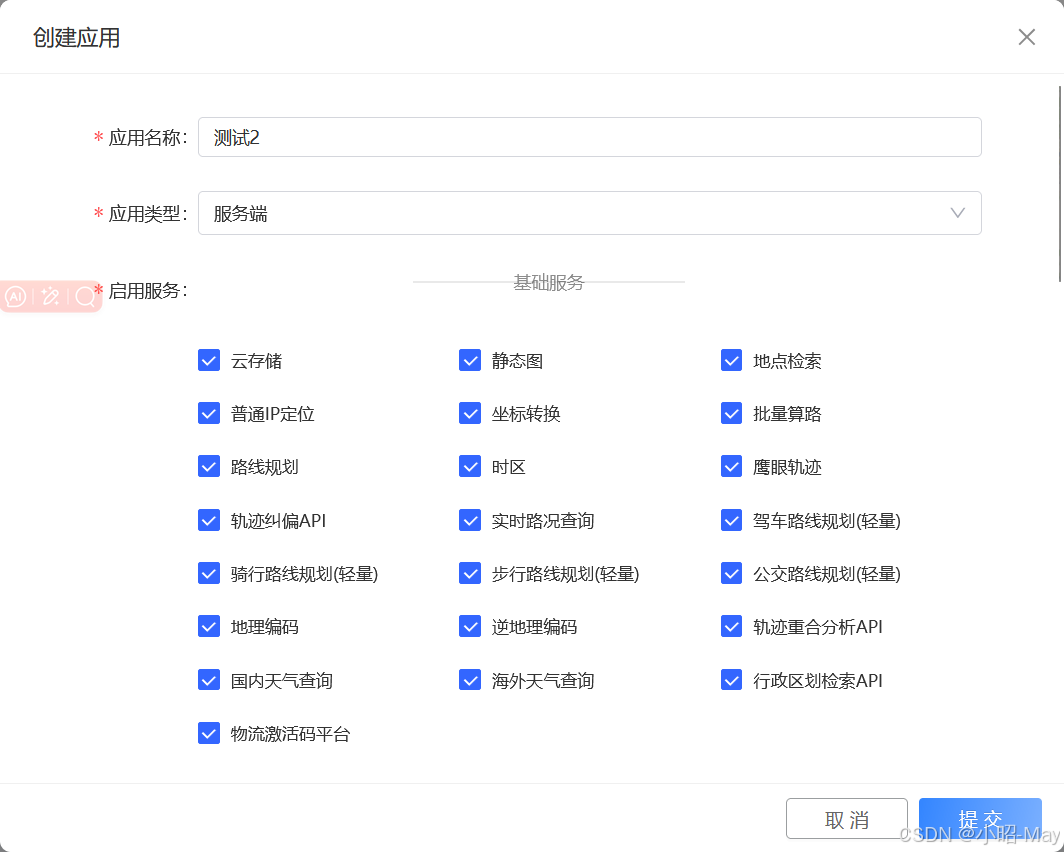Image resolution: width=1064 pixels, height=852 pixels.
Task: Disable 步行路线规划(轻量) checkbox
Action: pyautogui.click(x=470, y=573)
